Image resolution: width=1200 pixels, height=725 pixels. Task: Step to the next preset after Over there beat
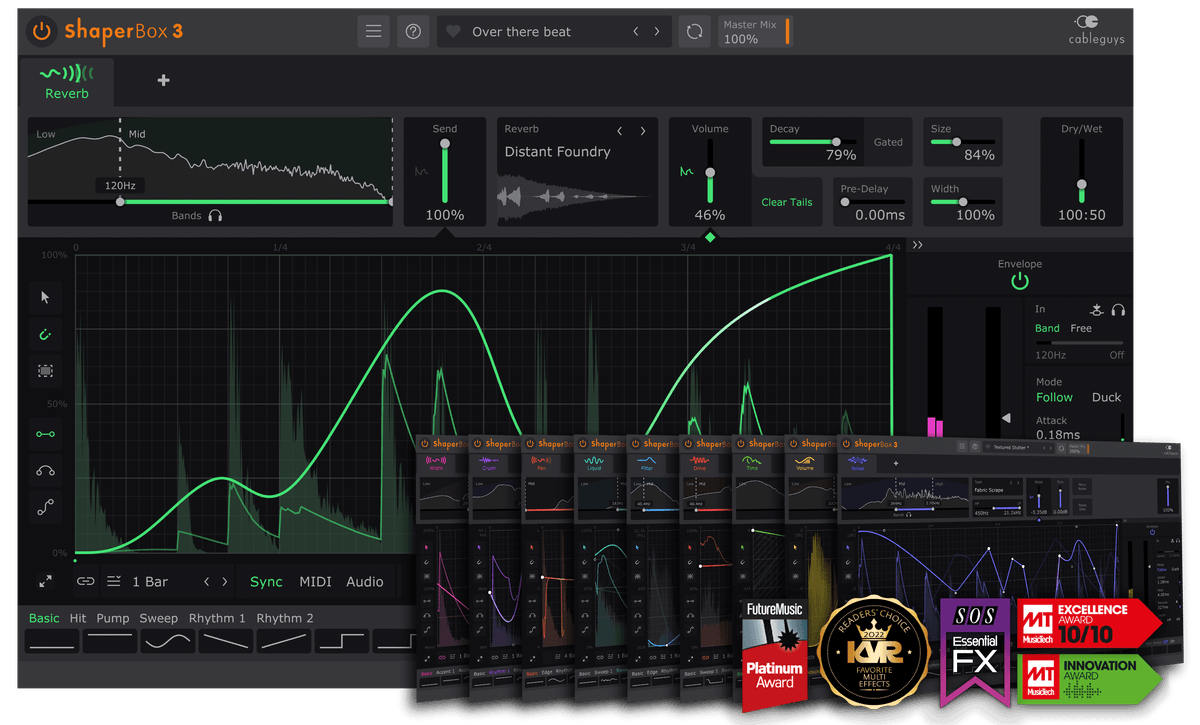pyautogui.click(x=657, y=32)
